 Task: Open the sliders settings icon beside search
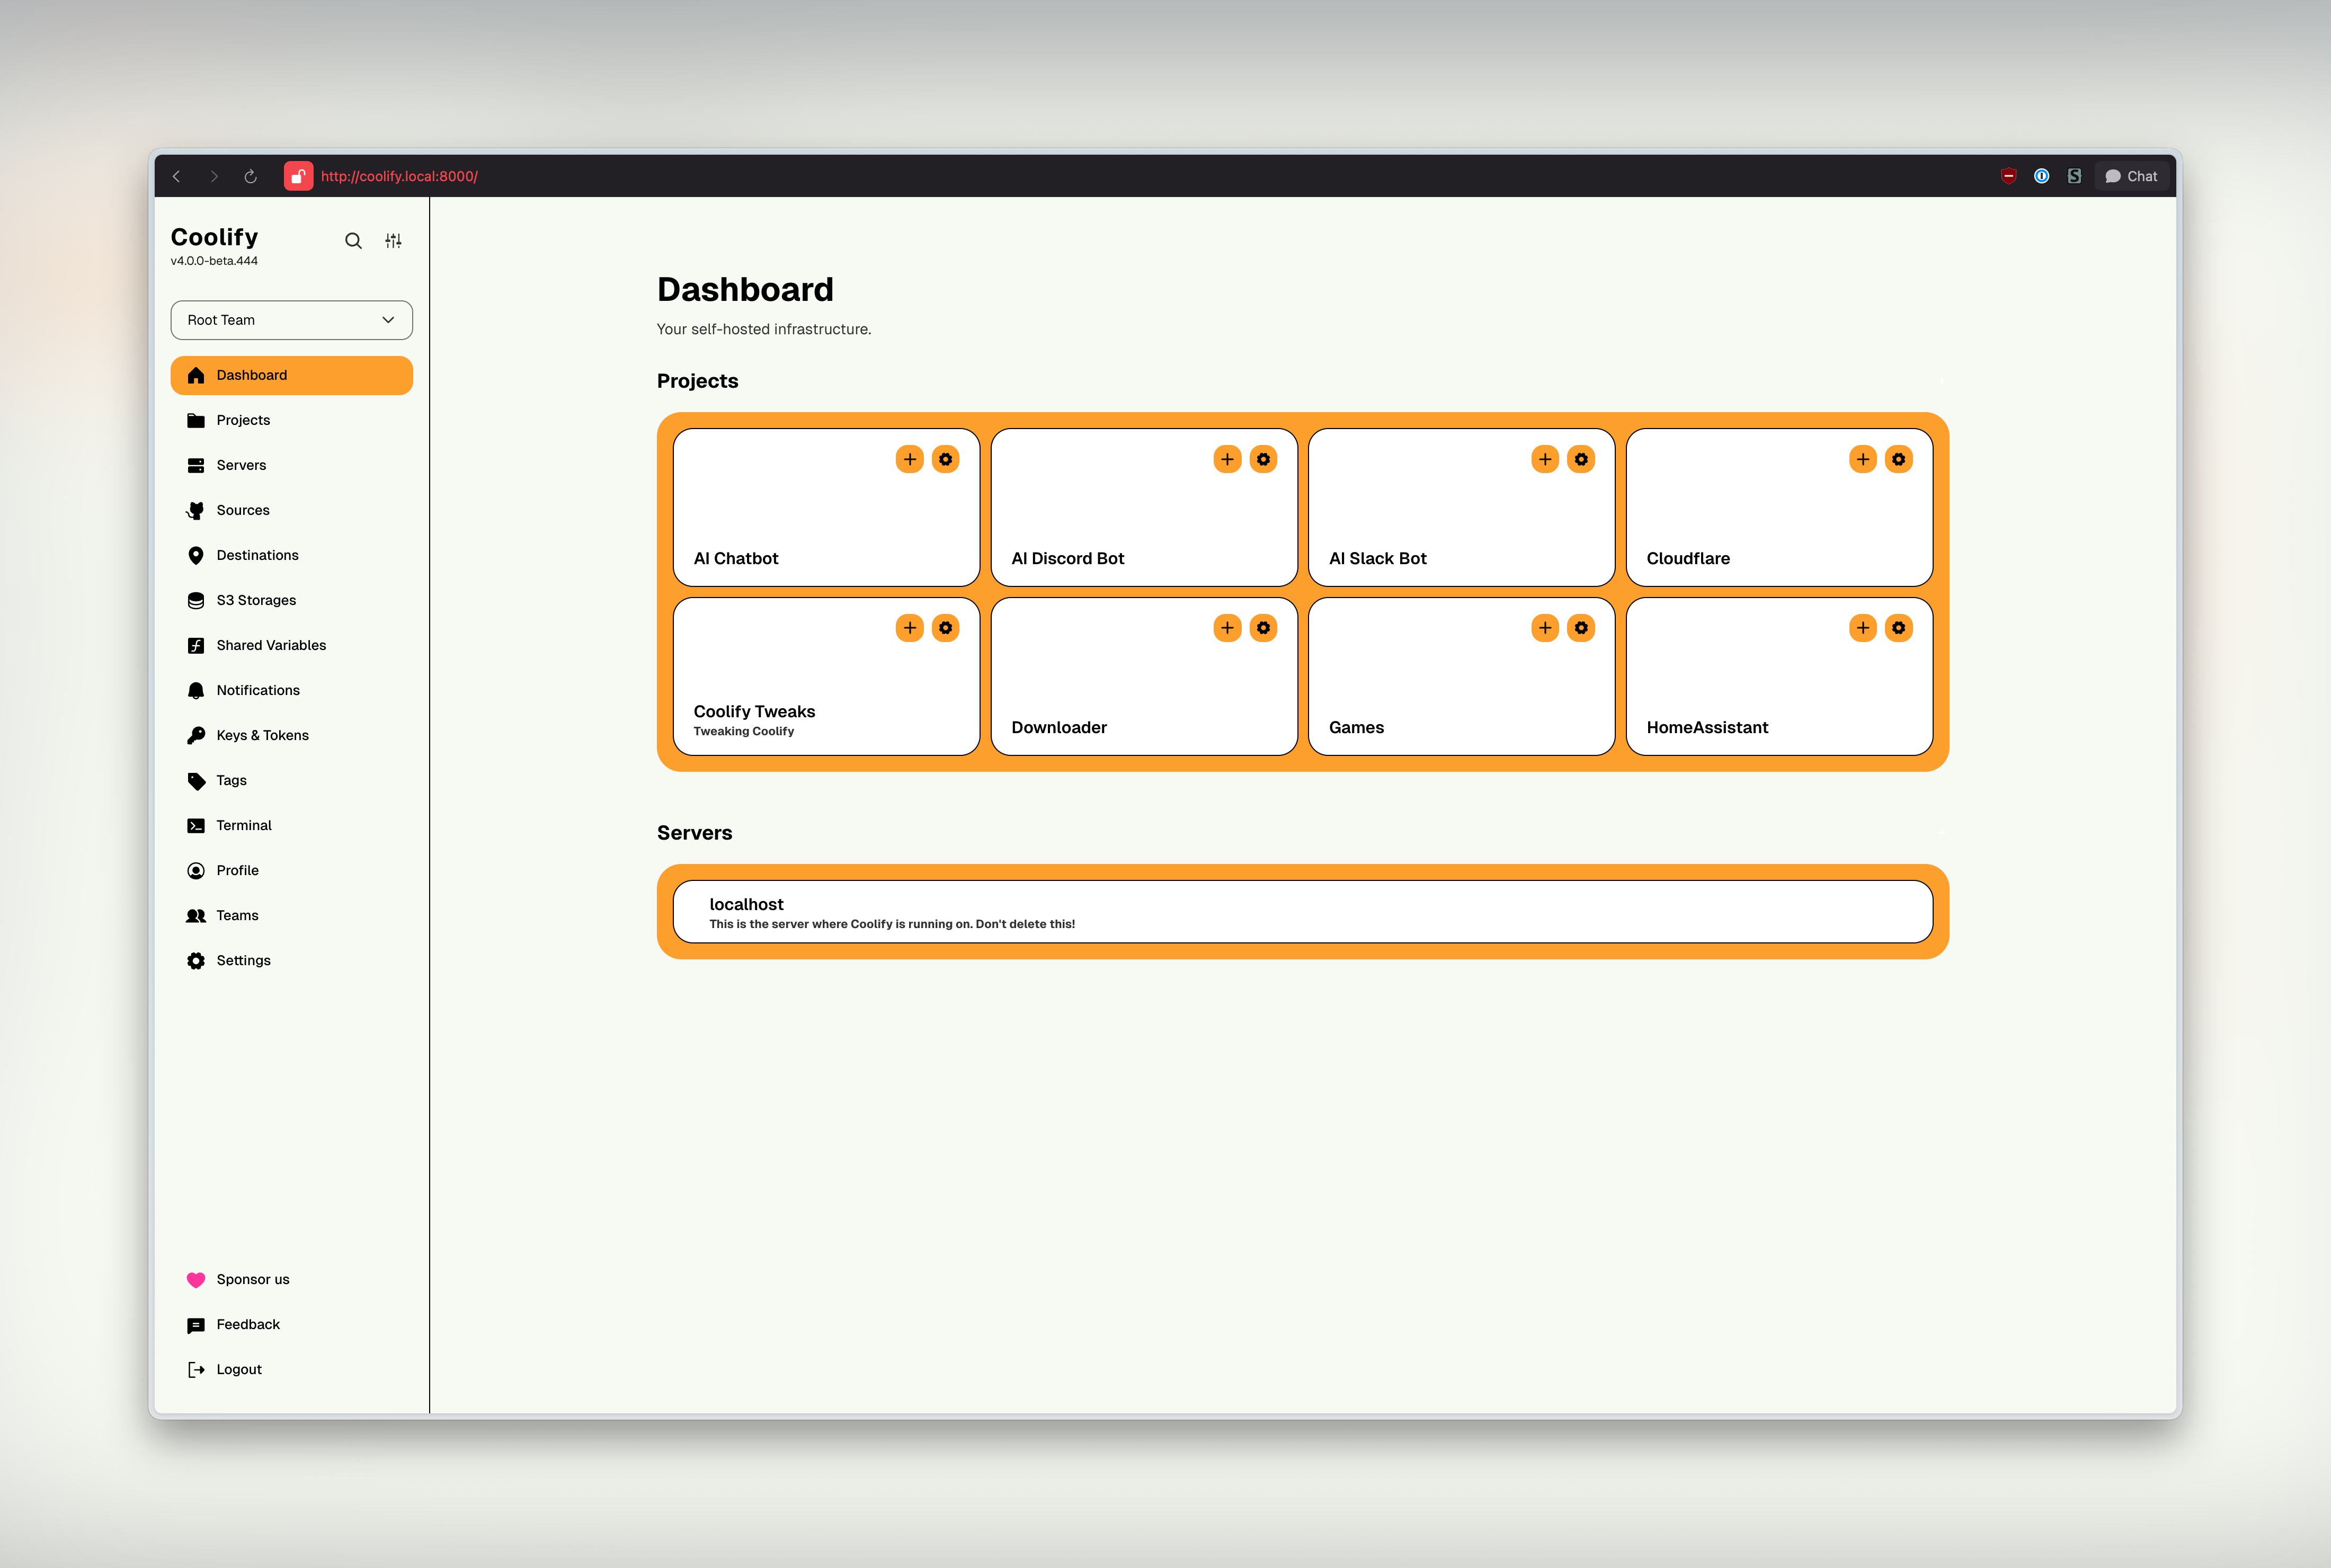tap(393, 241)
